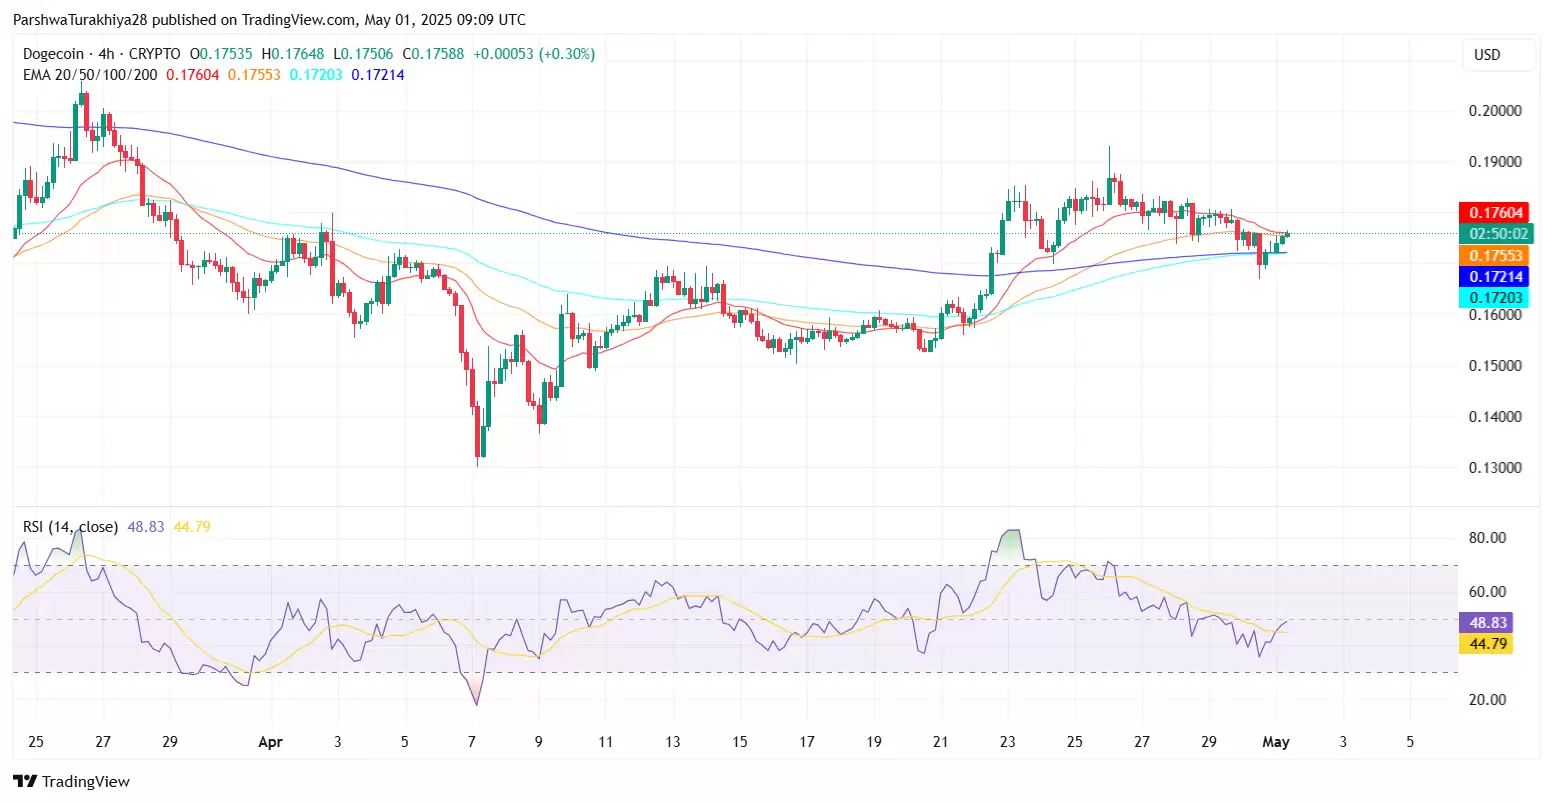Click the May label on time axis
The height and width of the screenshot is (803, 1553).
[1276, 742]
